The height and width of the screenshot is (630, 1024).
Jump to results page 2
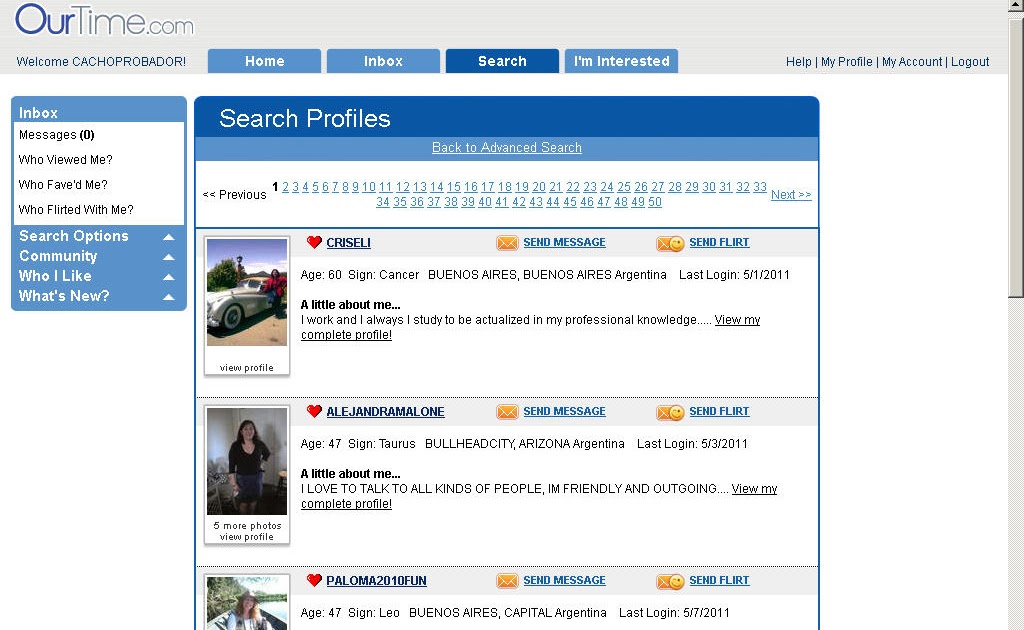[x=285, y=187]
